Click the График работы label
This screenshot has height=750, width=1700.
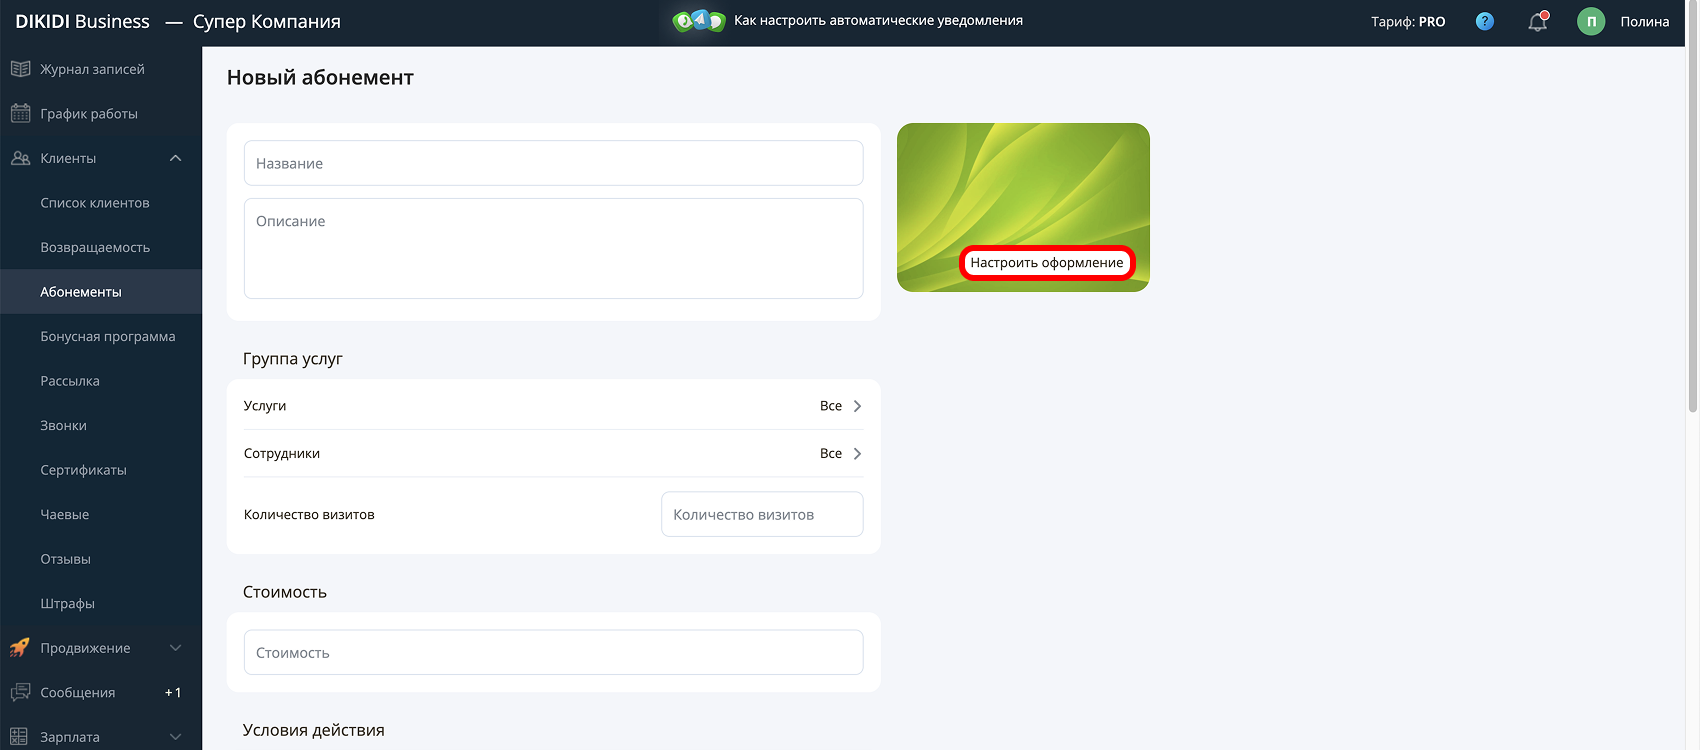point(89,113)
